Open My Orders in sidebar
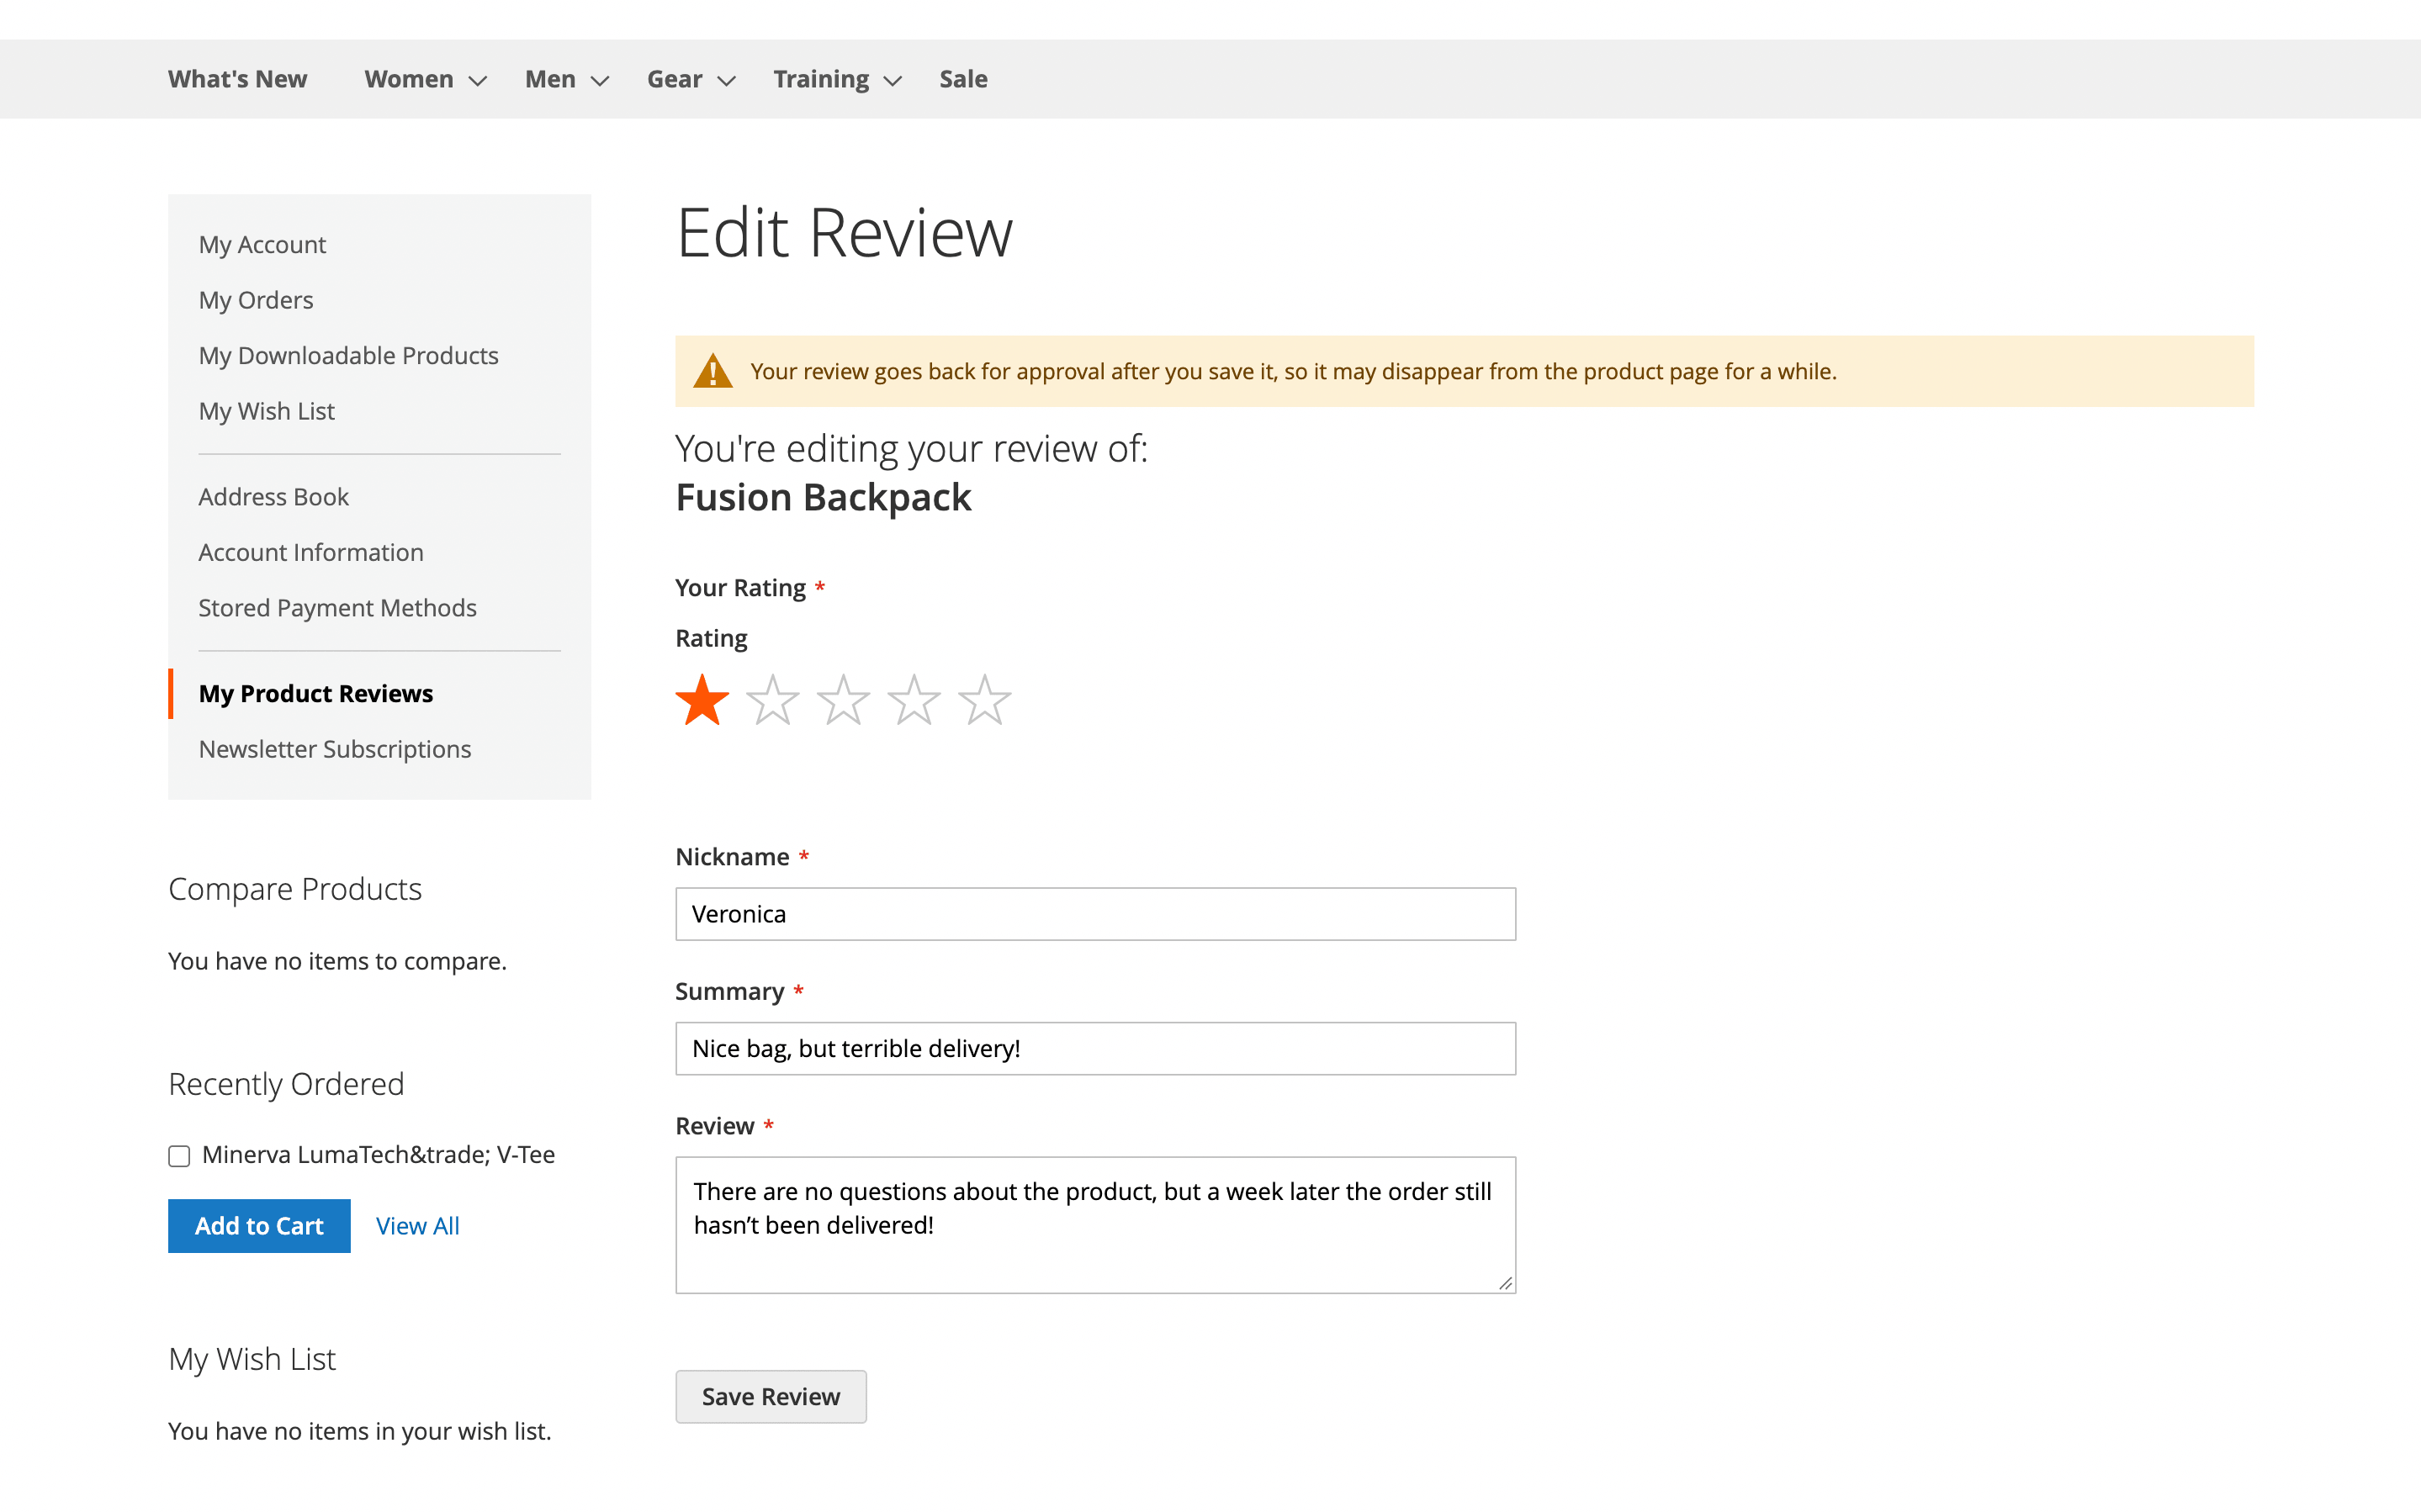The image size is (2421, 1512). (x=256, y=300)
